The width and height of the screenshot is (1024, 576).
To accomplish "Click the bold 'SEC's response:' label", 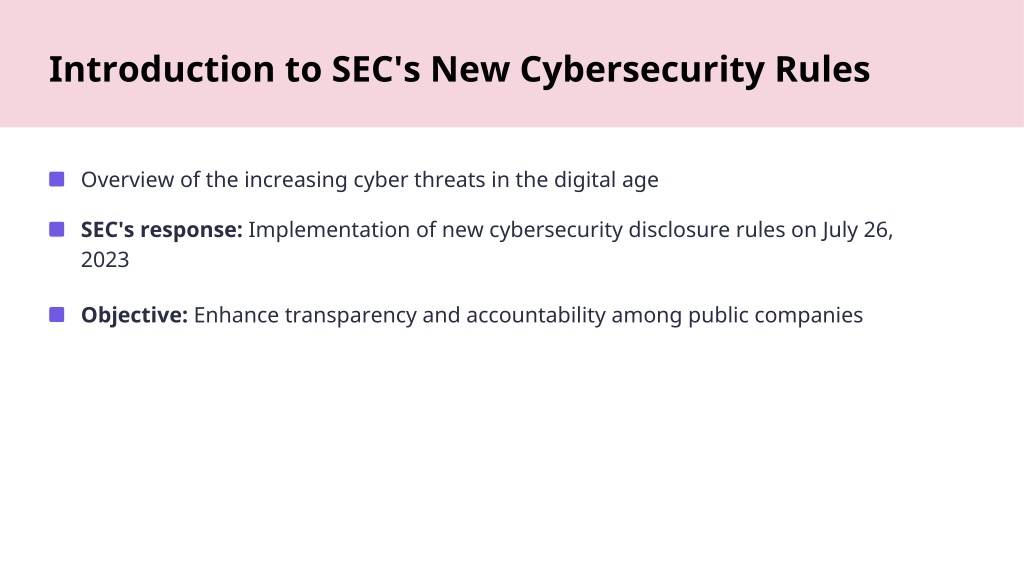I will tap(161, 230).
